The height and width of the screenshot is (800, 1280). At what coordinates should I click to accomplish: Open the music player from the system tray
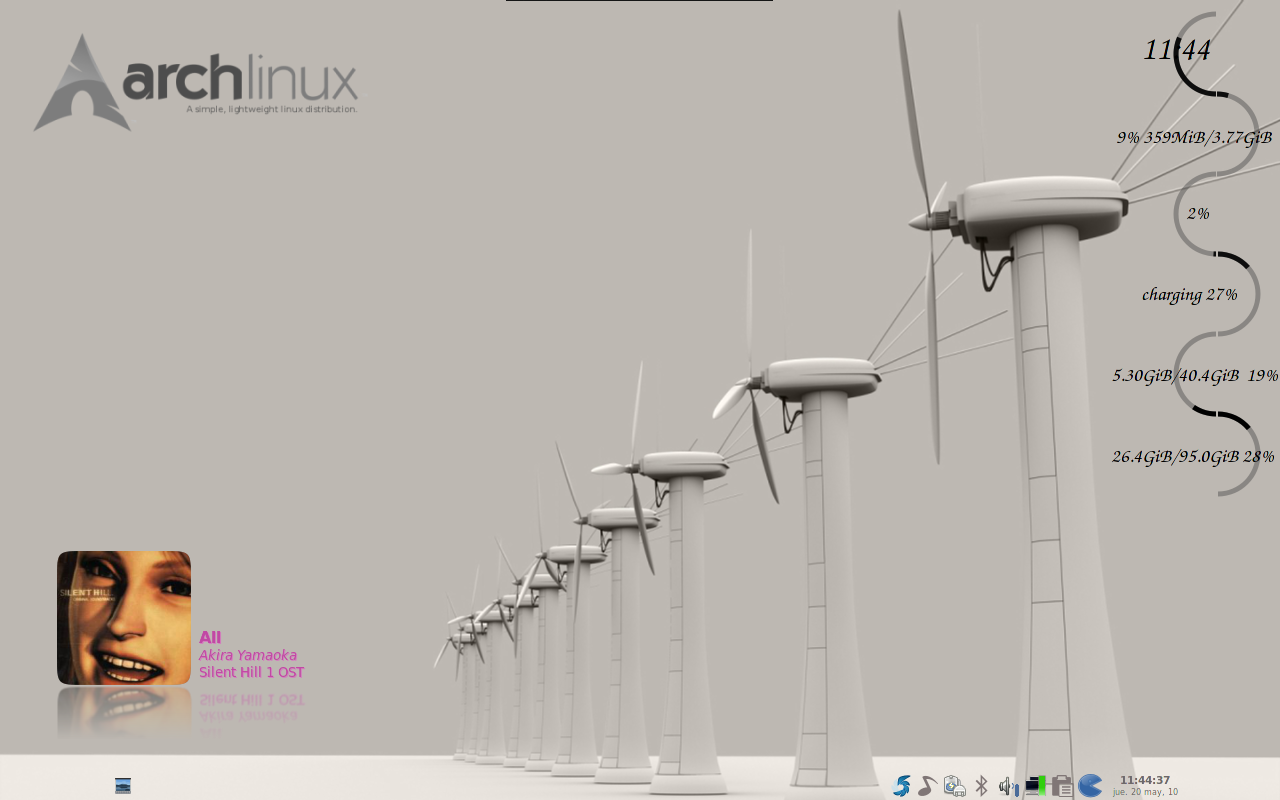pos(927,785)
